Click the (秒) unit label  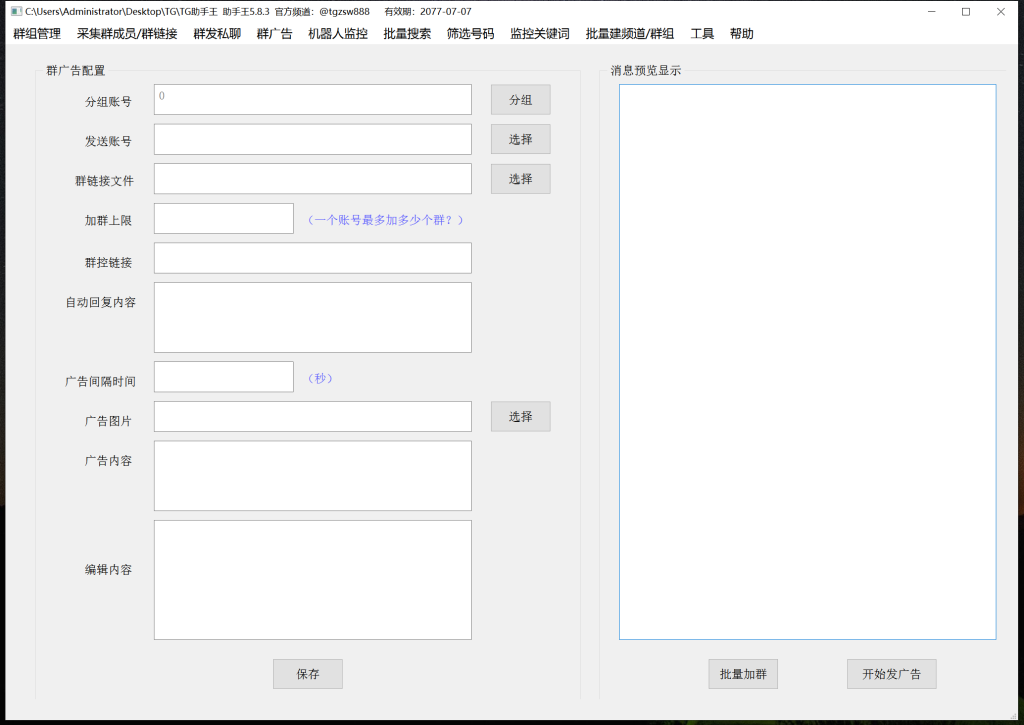[320, 378]
